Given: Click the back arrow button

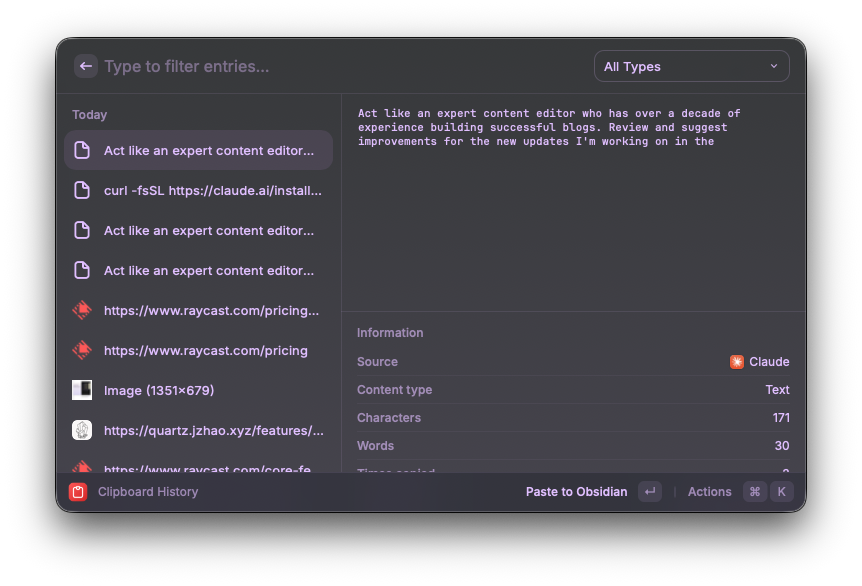Looking at the screenshot, I should point(86,66).
